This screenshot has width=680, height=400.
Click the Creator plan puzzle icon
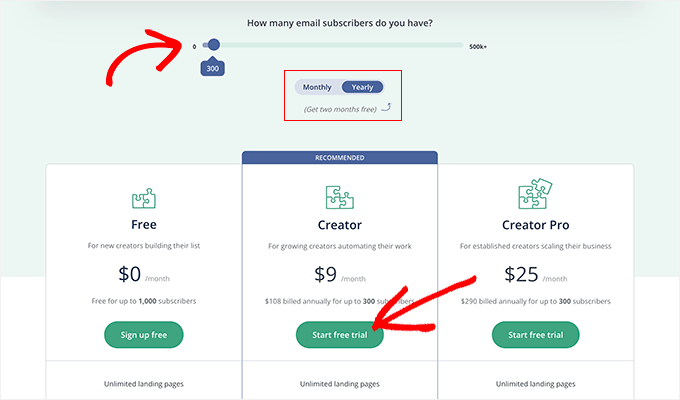point(339,197)
